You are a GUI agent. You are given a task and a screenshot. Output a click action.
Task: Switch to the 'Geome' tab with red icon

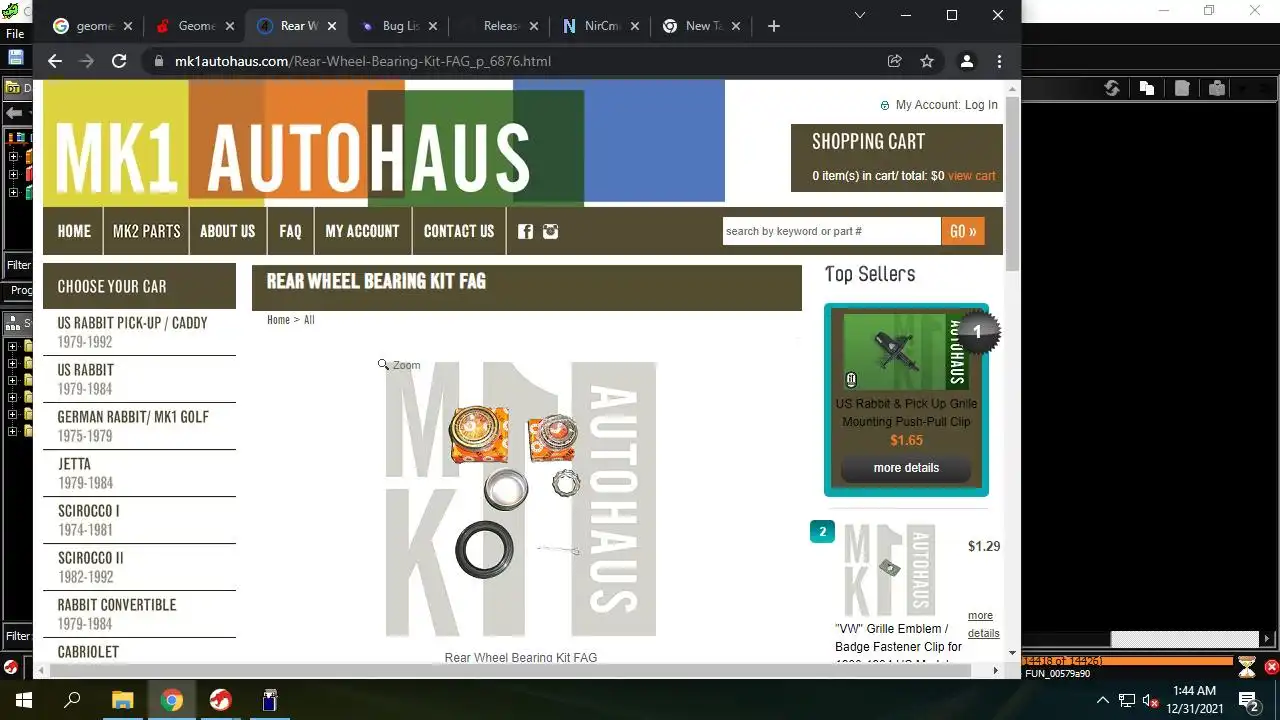click(x=194, y=26)
